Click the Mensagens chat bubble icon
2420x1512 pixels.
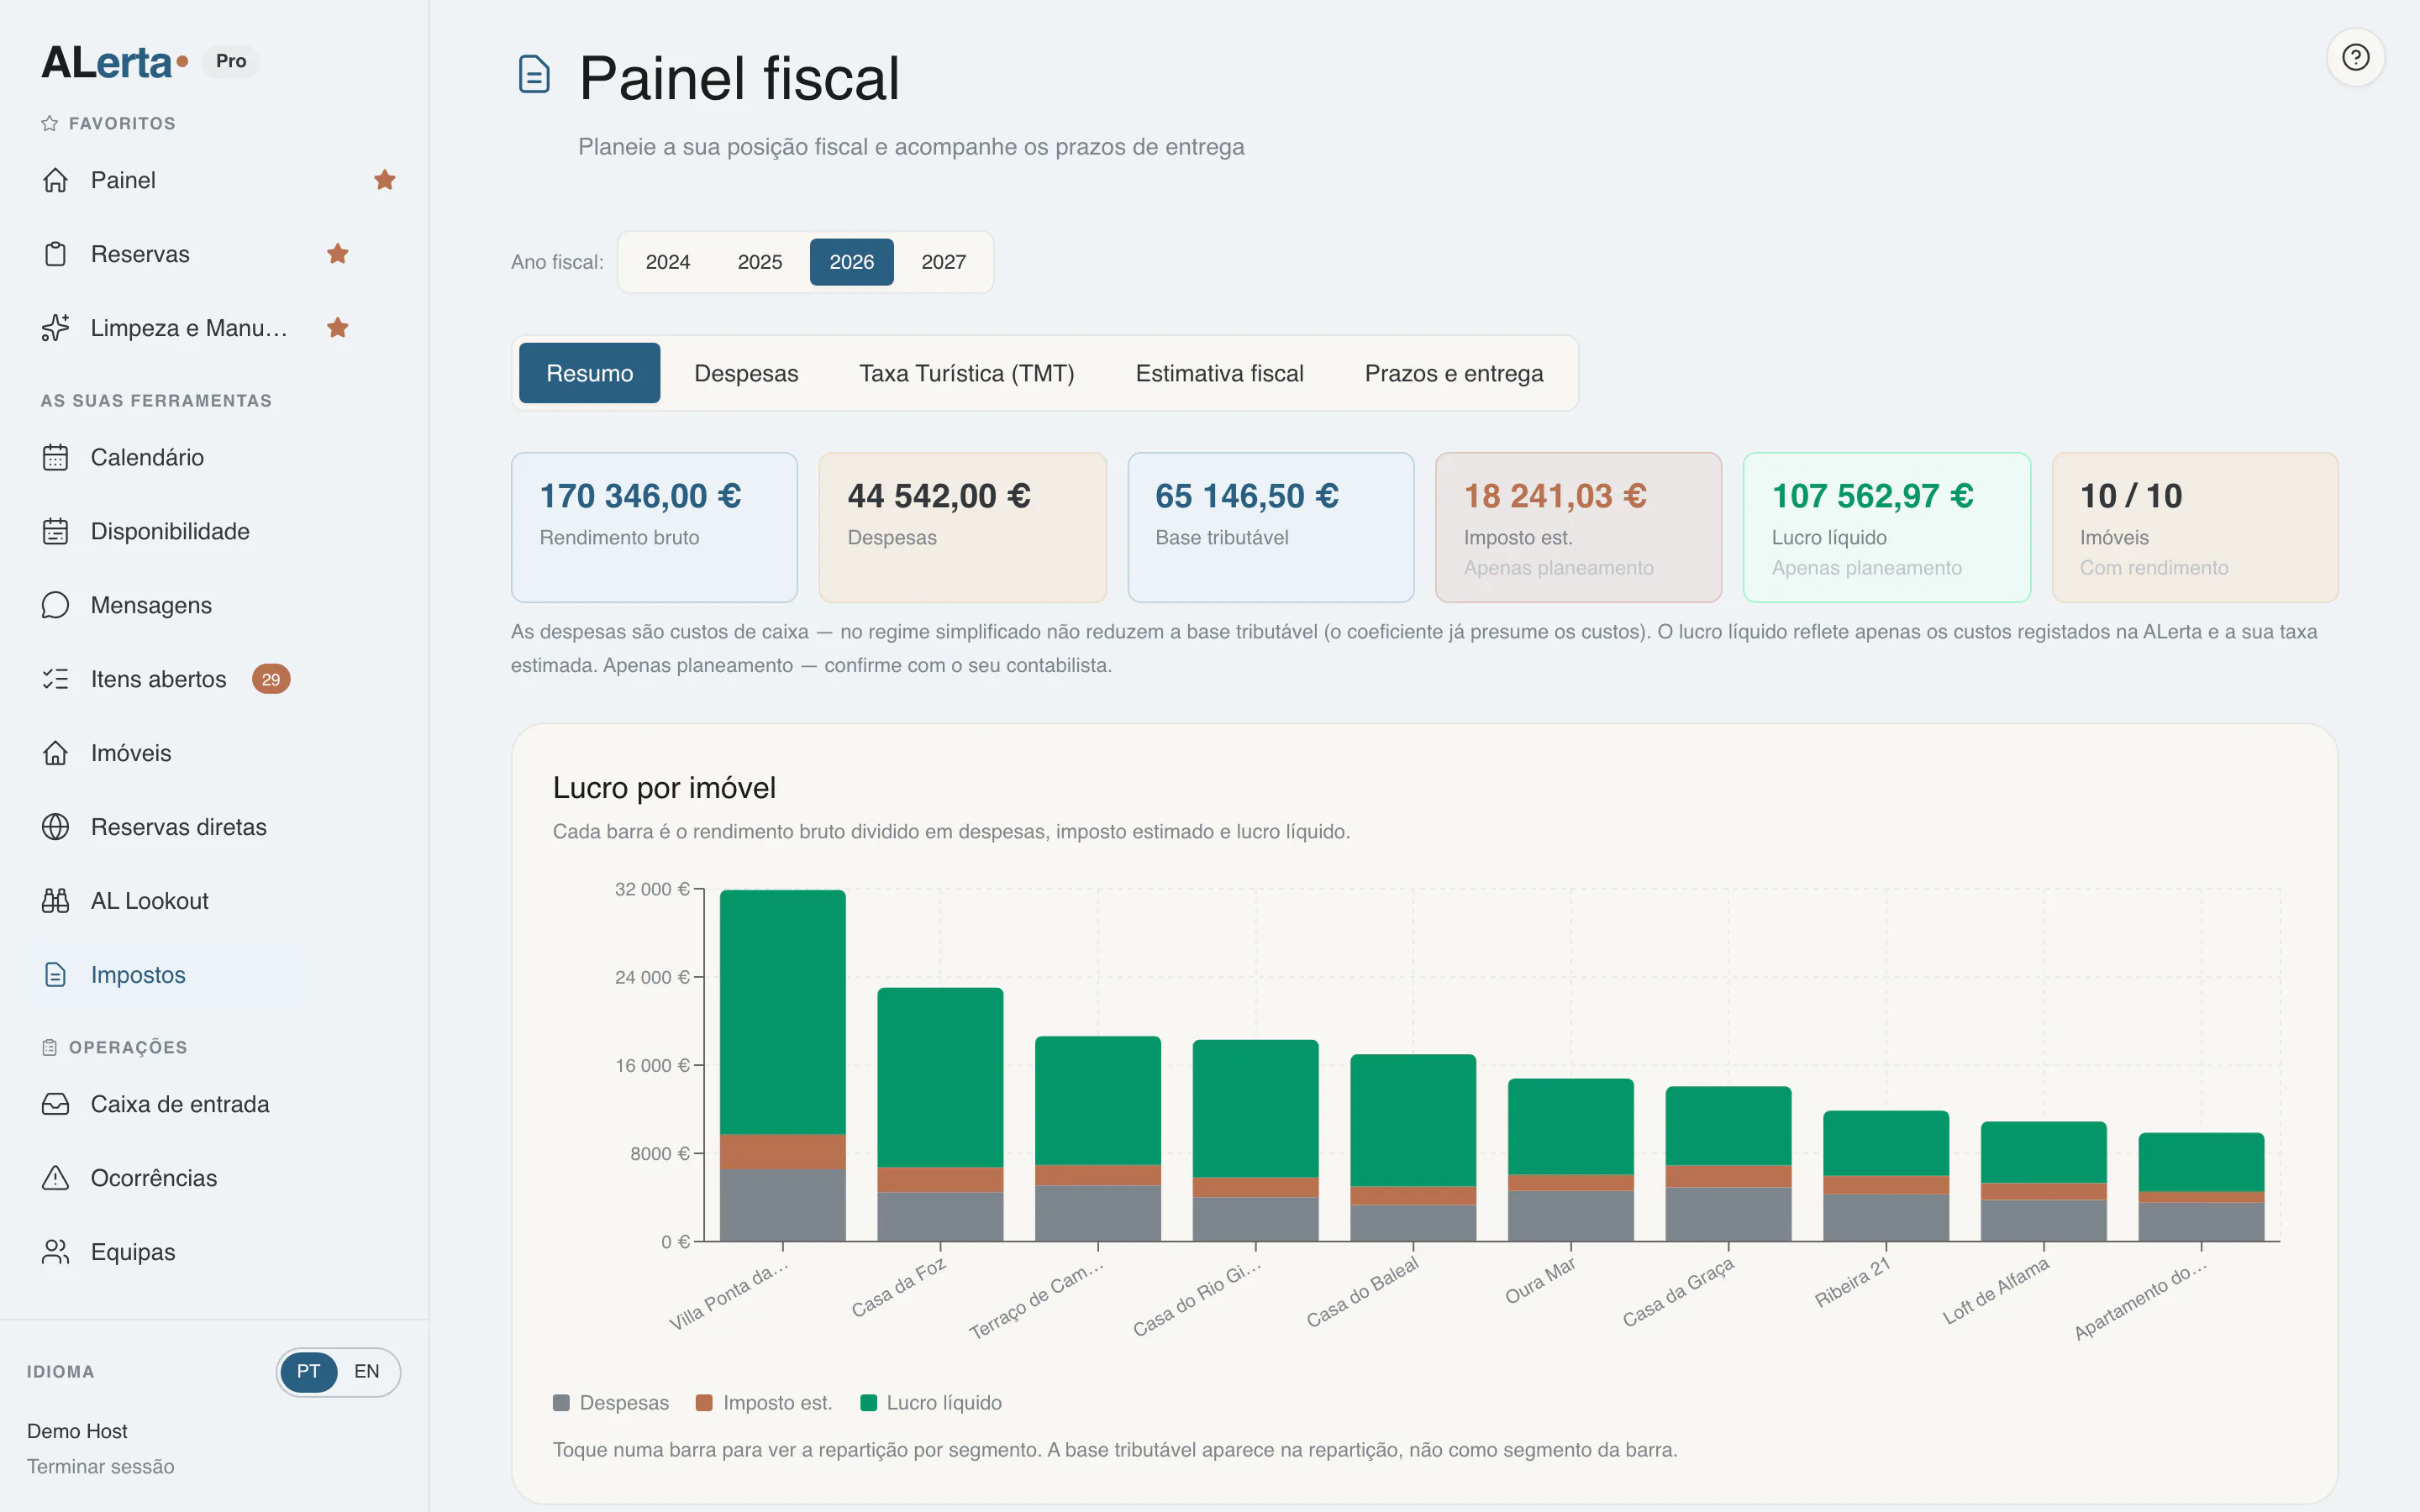55,605
